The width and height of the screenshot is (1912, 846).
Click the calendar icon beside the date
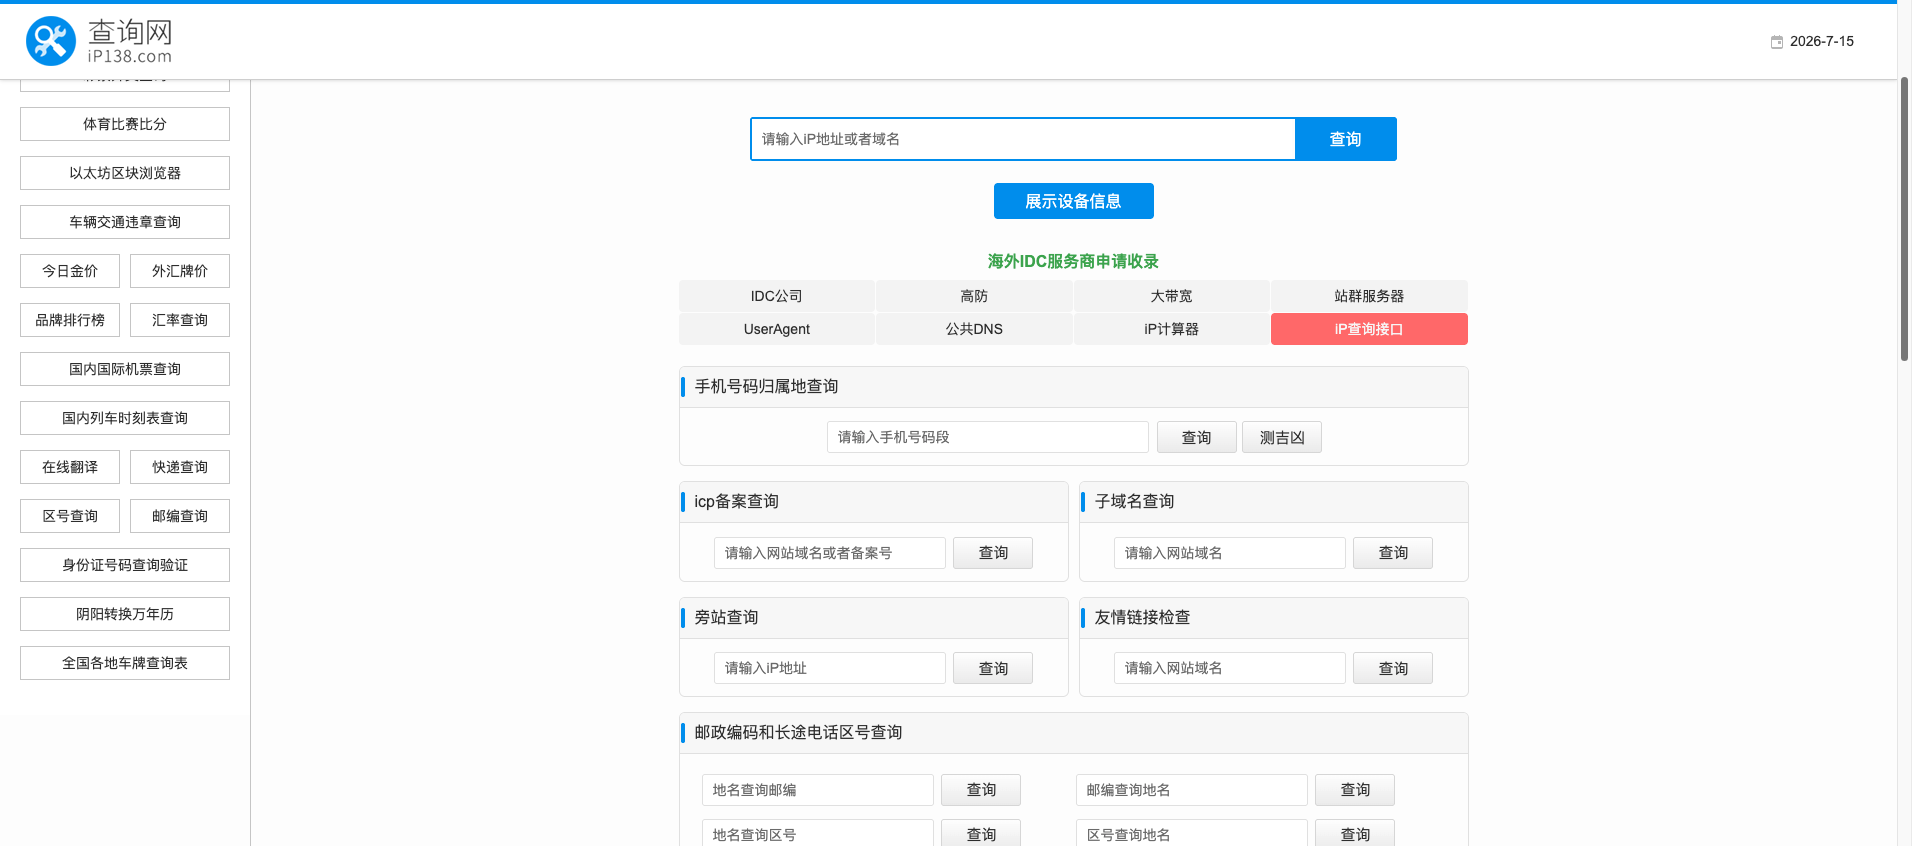click(x=1777, y=42)
